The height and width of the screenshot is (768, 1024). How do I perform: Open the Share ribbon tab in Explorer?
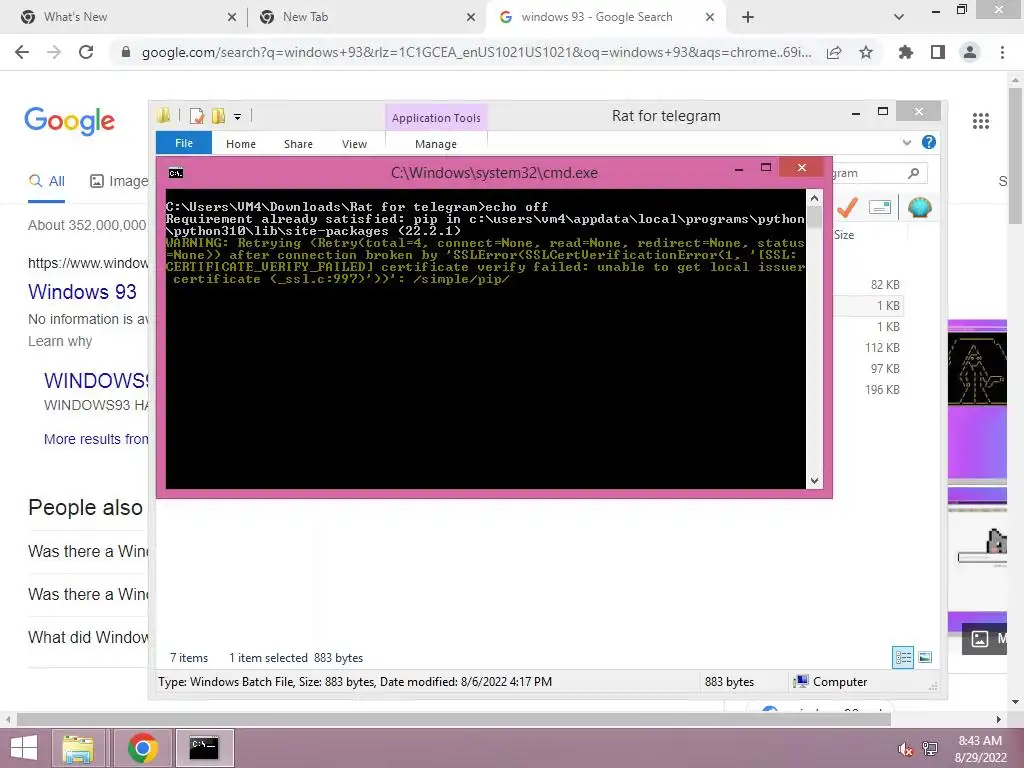tap(298, 144)
